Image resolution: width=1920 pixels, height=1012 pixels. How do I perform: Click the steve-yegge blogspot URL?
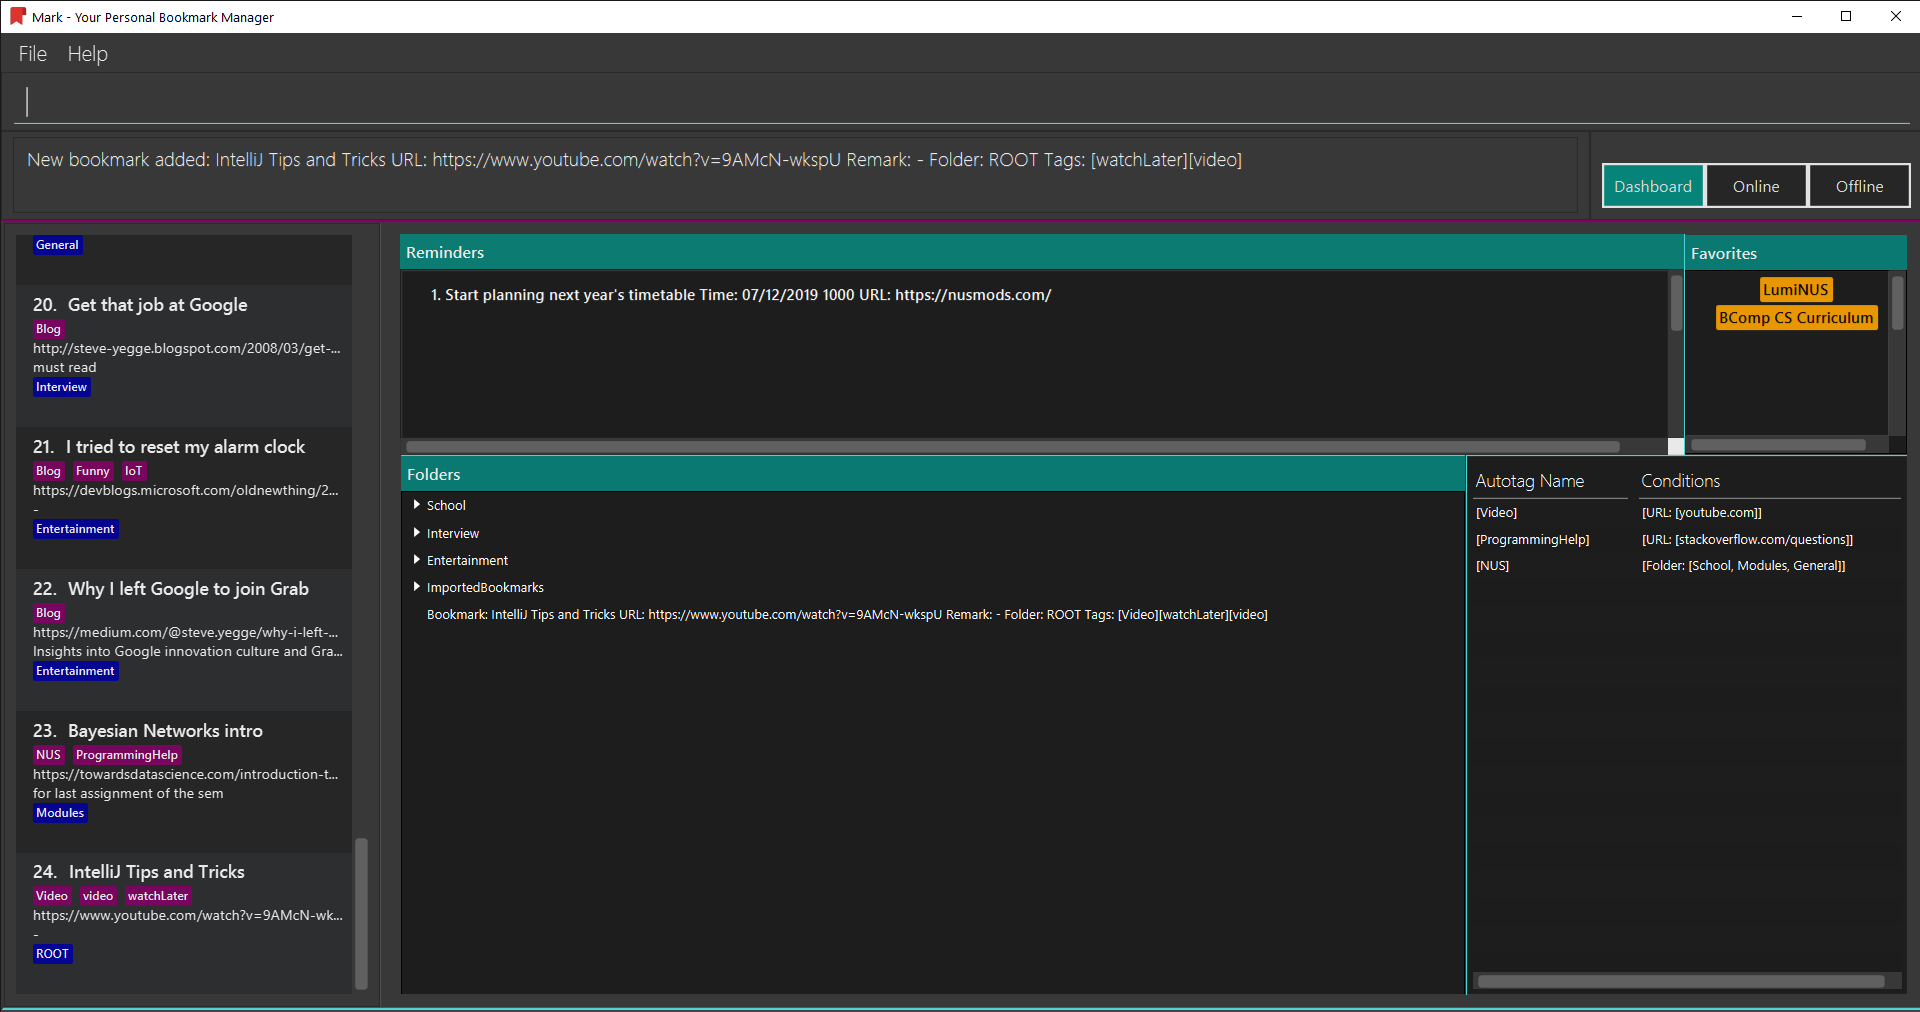187,349
